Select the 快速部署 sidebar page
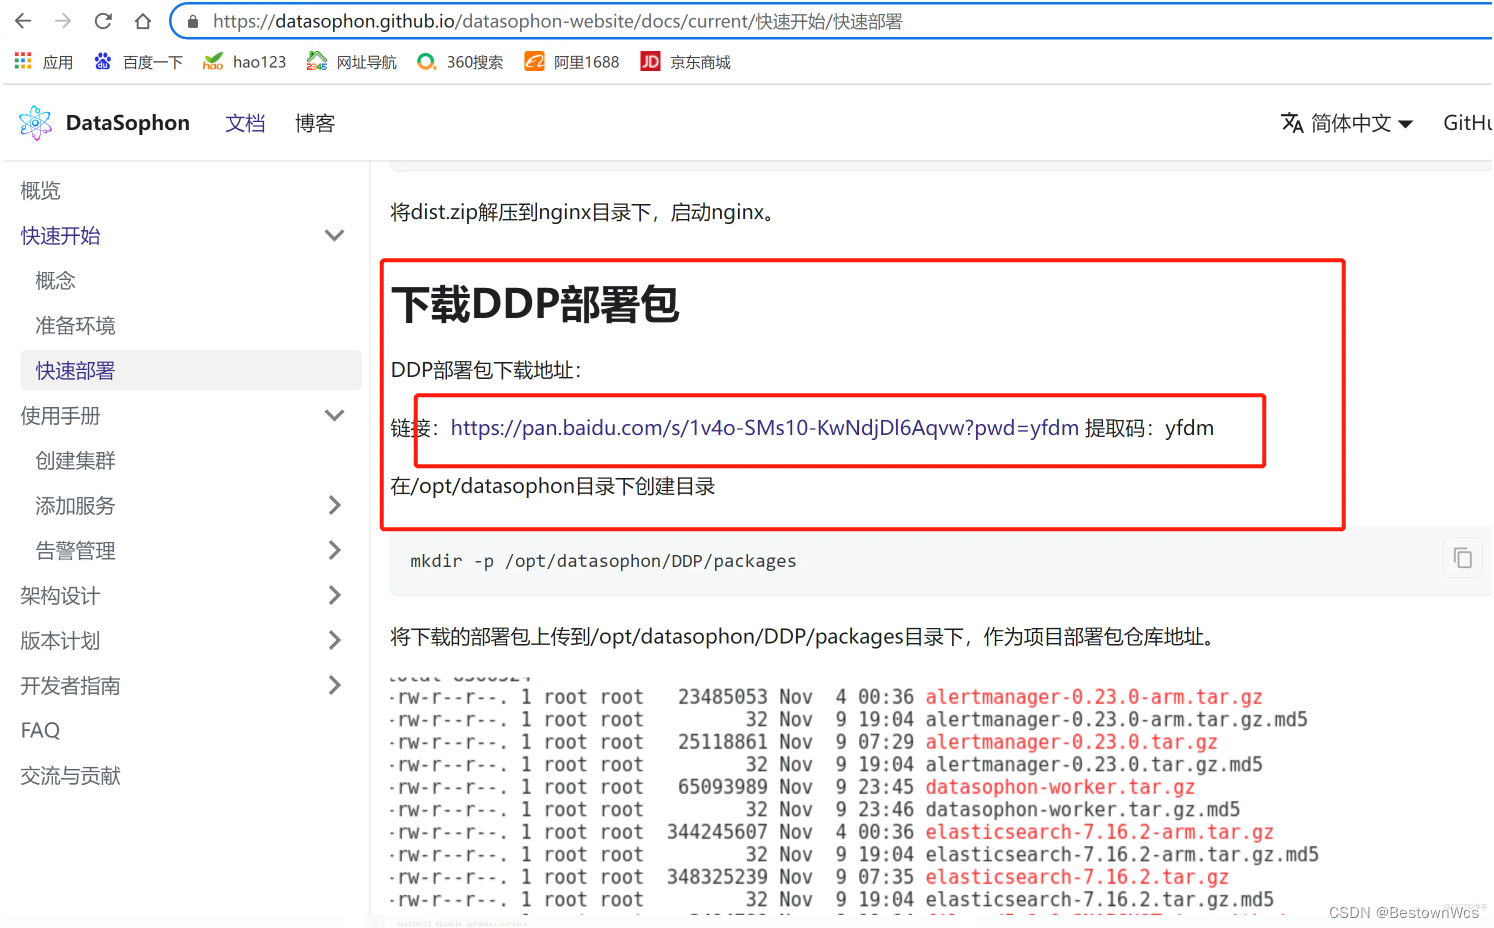The width and height of the screenshot is (1494, 928). (x=191, y=370)
